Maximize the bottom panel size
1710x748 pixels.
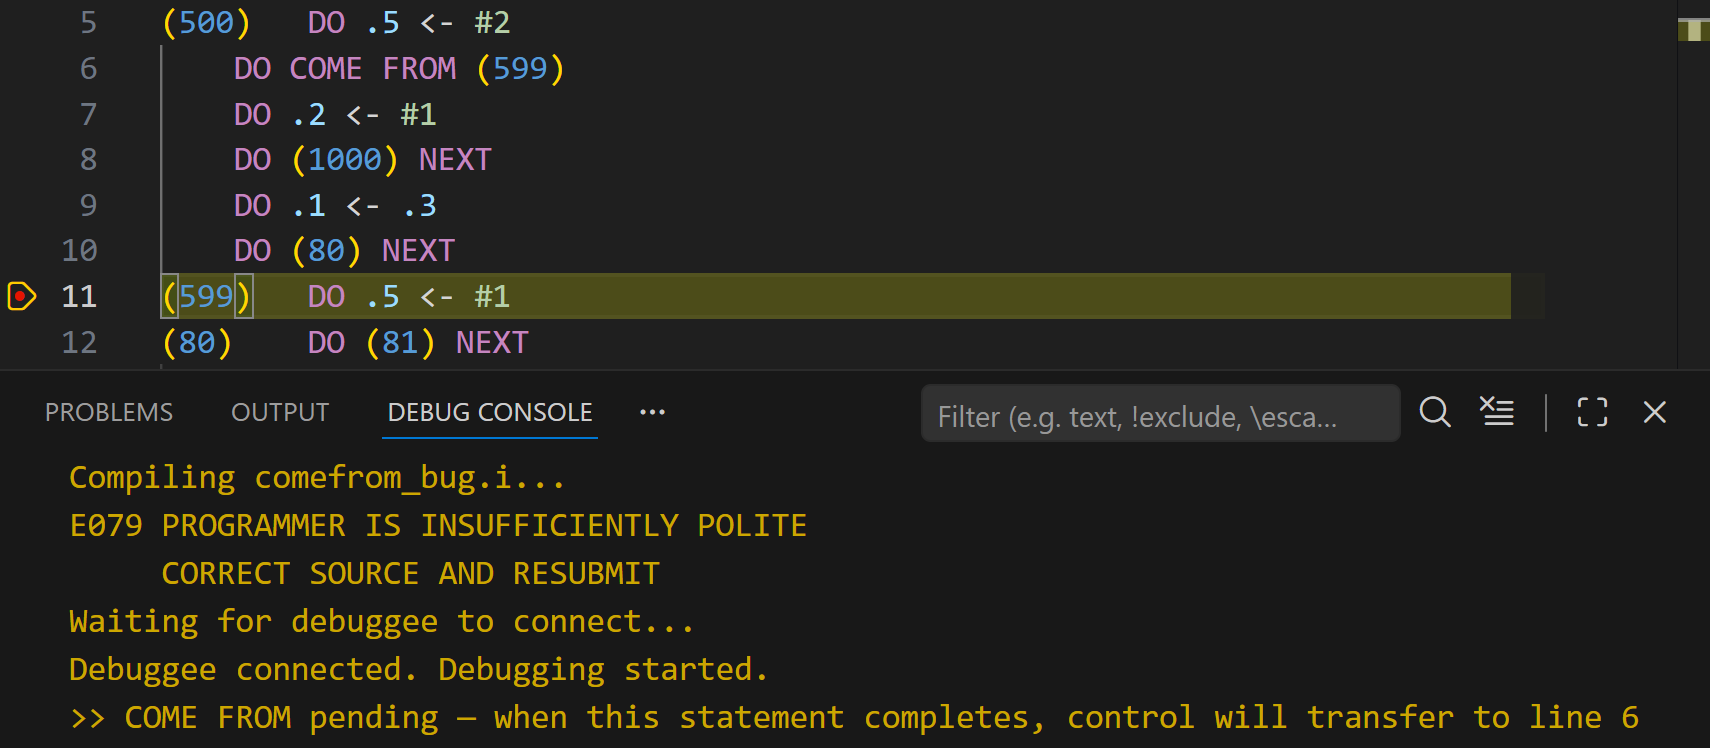1591,412
